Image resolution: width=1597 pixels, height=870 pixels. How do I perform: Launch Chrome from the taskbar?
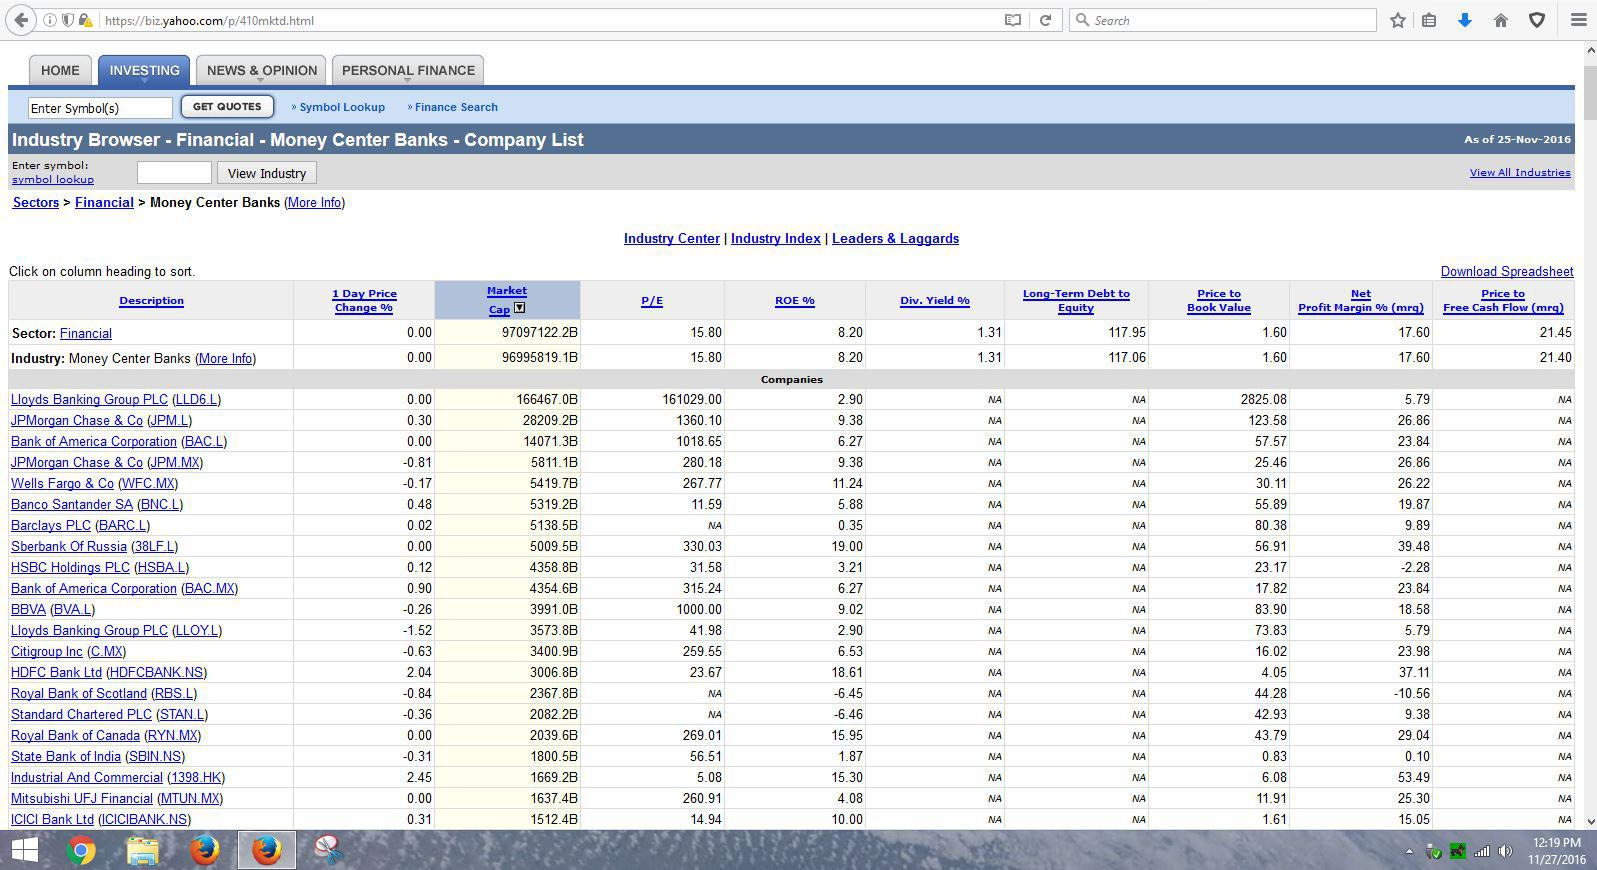click(x=81, y=850)
